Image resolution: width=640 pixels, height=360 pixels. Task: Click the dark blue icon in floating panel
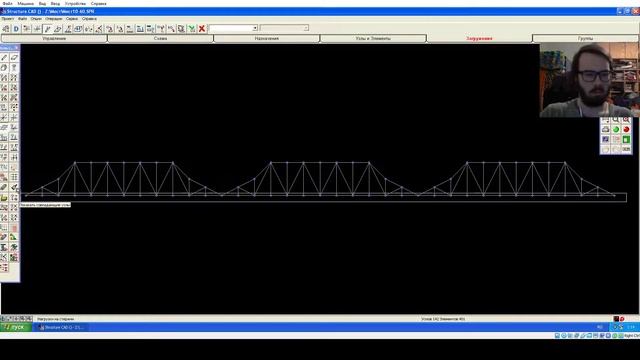tap(605, 140)
